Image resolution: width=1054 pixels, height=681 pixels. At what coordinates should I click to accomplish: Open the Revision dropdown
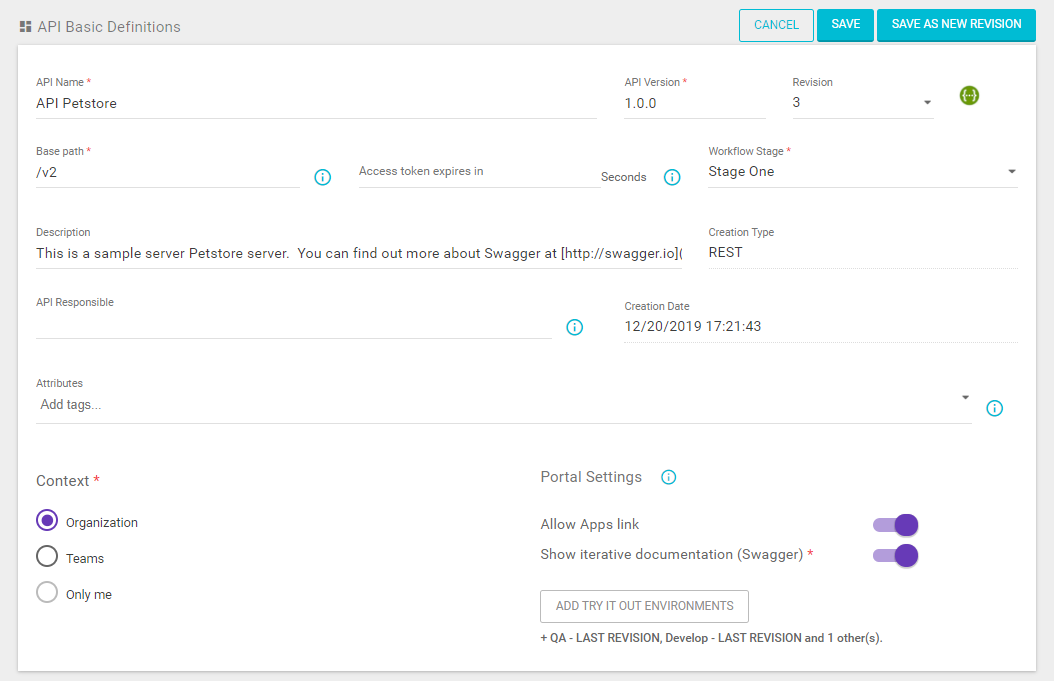point(926,103)
